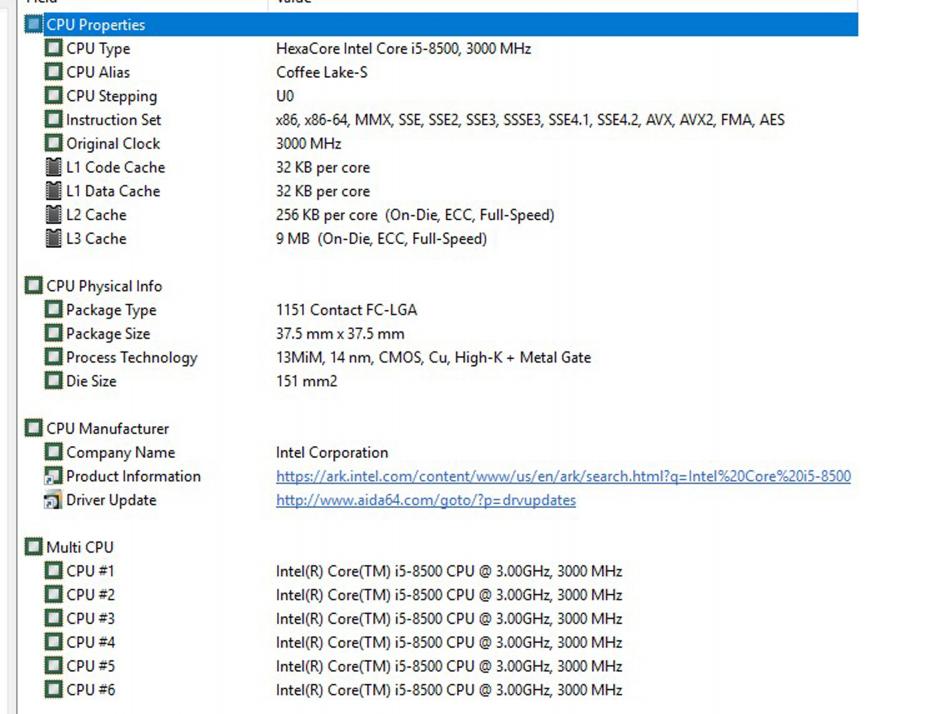Click the 13MiM, 14 nm process value
The width and height of the screenshot is (932, 714).
[433, 357]
